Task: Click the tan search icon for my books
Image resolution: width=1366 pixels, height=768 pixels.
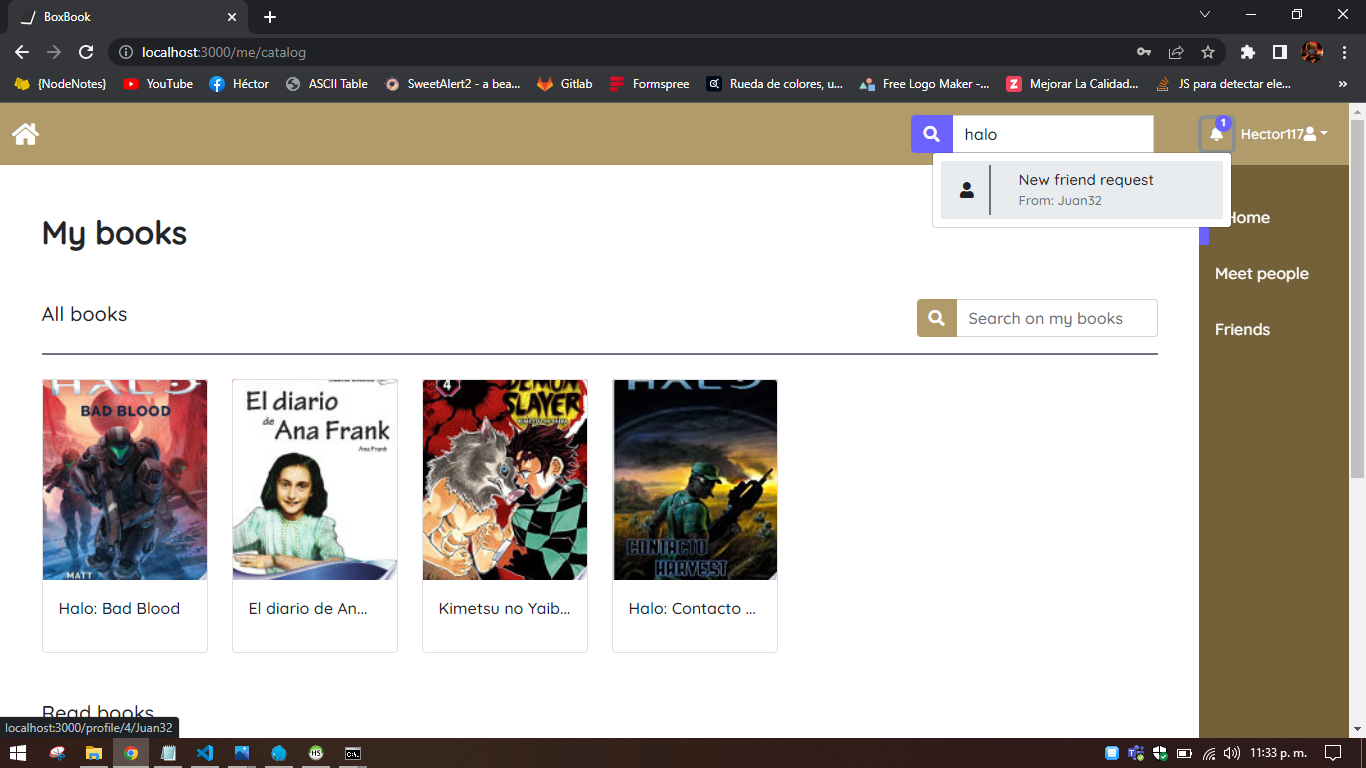Action: pos(937,318)
